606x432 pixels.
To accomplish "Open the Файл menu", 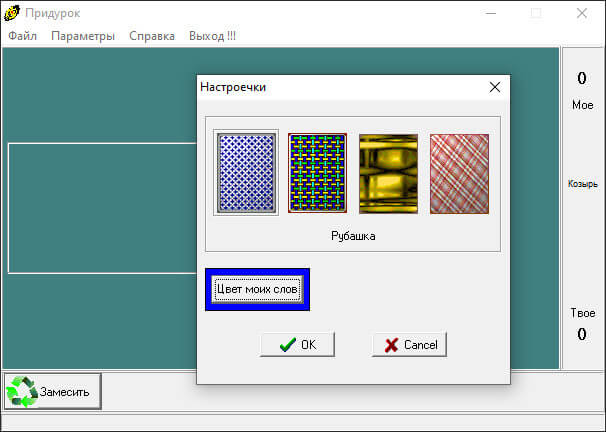I will pyautogui.click(x=22, y=36).
